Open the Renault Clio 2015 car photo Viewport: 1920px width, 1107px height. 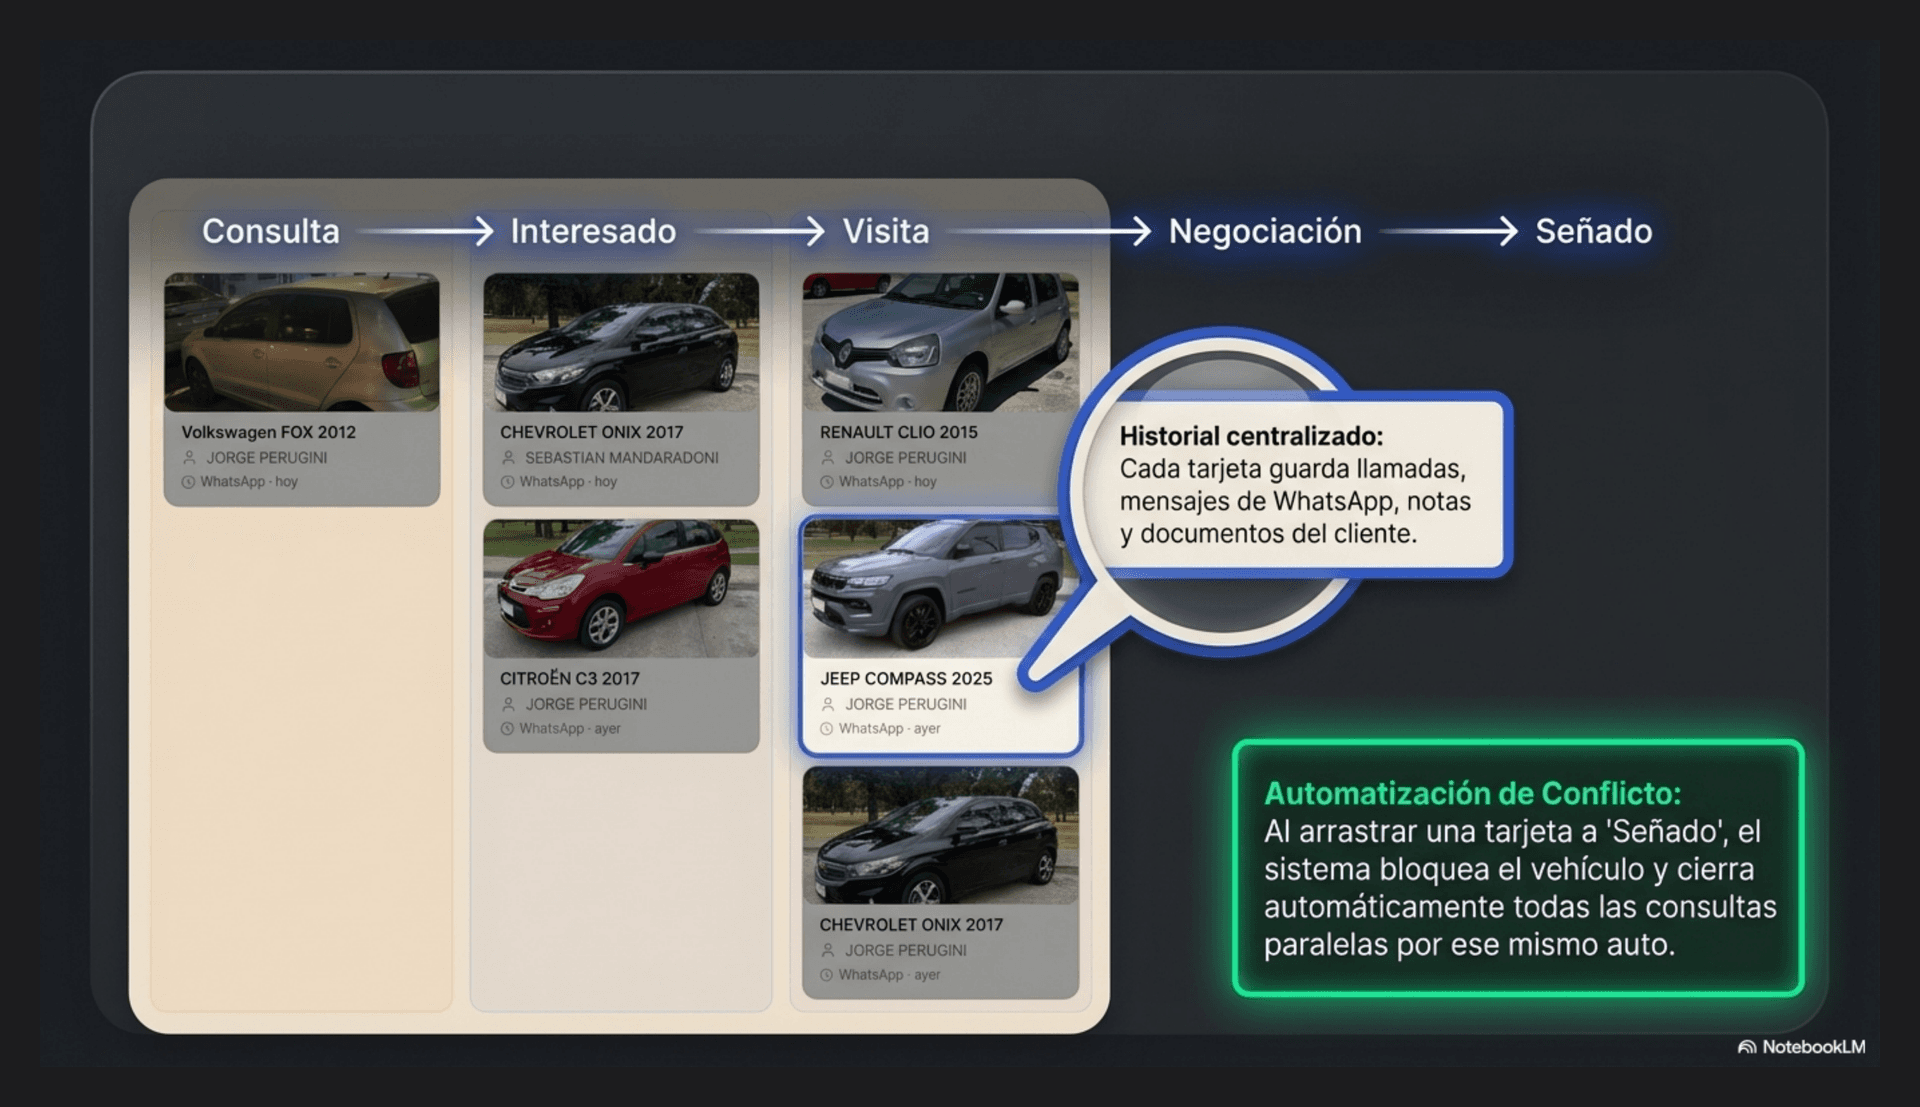[x=940, y=342]
